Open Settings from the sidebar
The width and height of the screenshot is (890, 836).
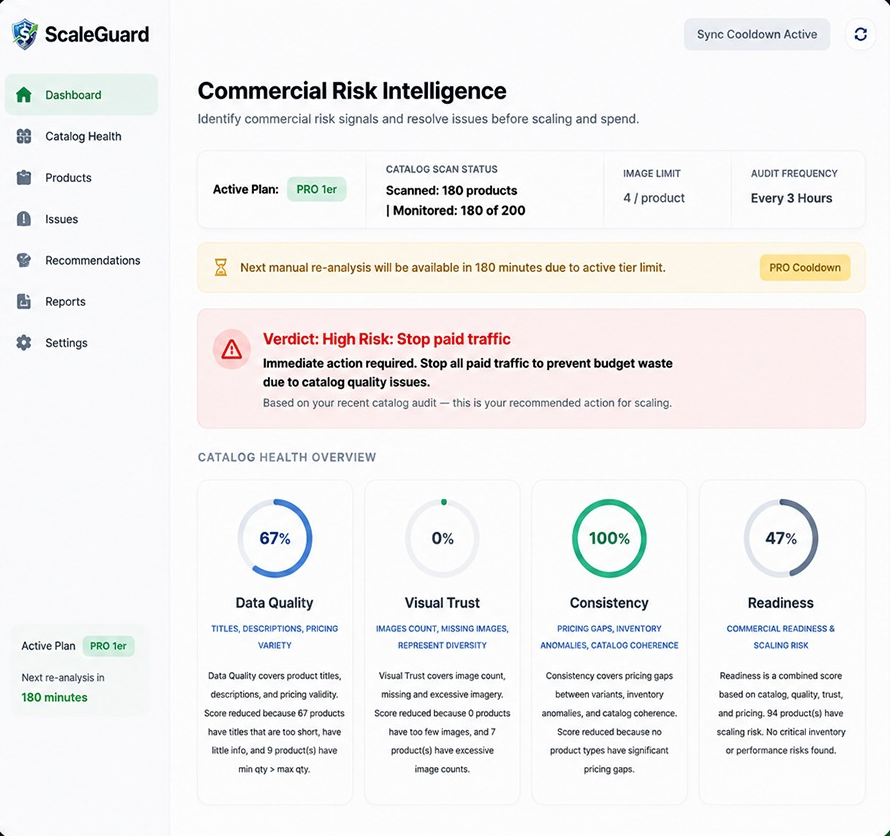click(x=81, y=343)
